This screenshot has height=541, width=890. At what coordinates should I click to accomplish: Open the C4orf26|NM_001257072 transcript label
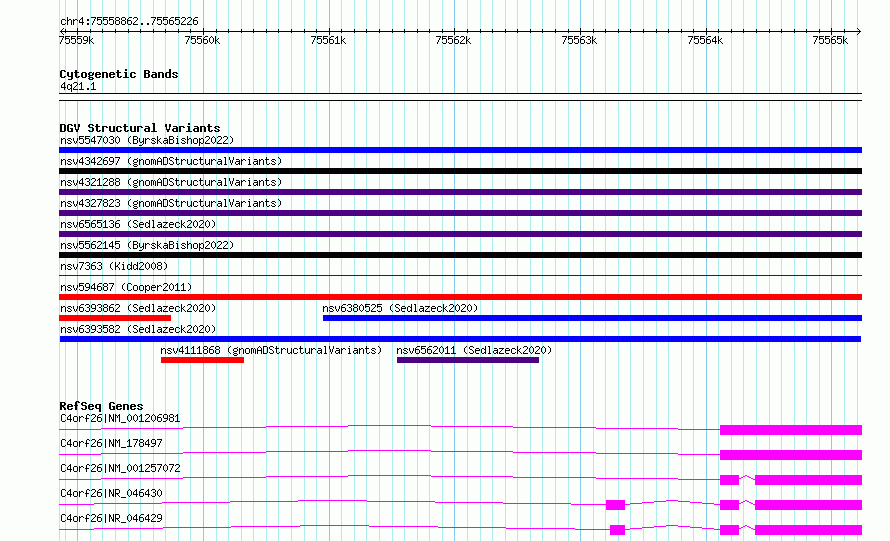120,468
